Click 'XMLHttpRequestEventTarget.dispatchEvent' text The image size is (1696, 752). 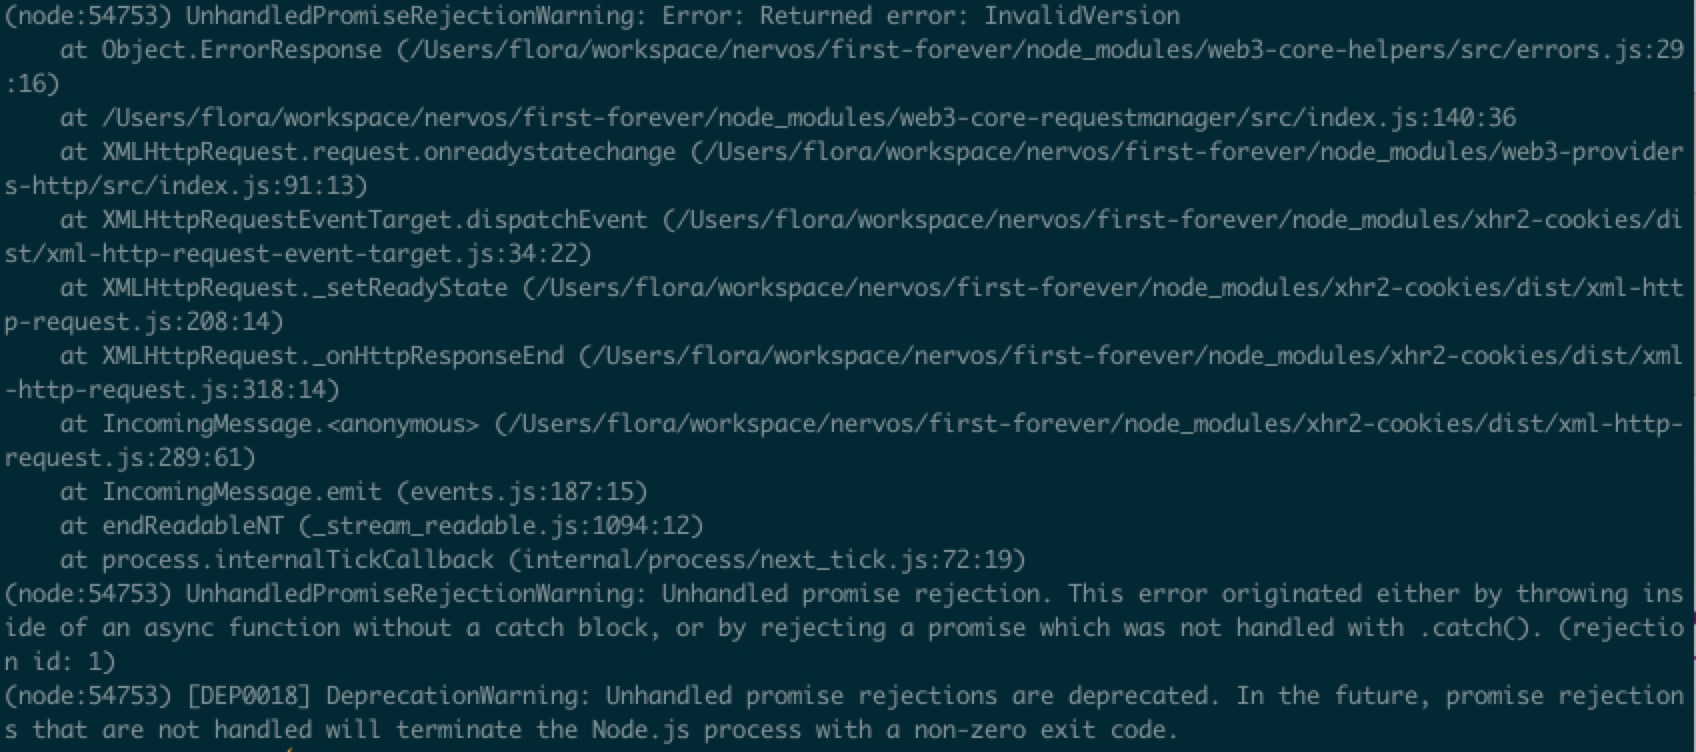[374, 220]
